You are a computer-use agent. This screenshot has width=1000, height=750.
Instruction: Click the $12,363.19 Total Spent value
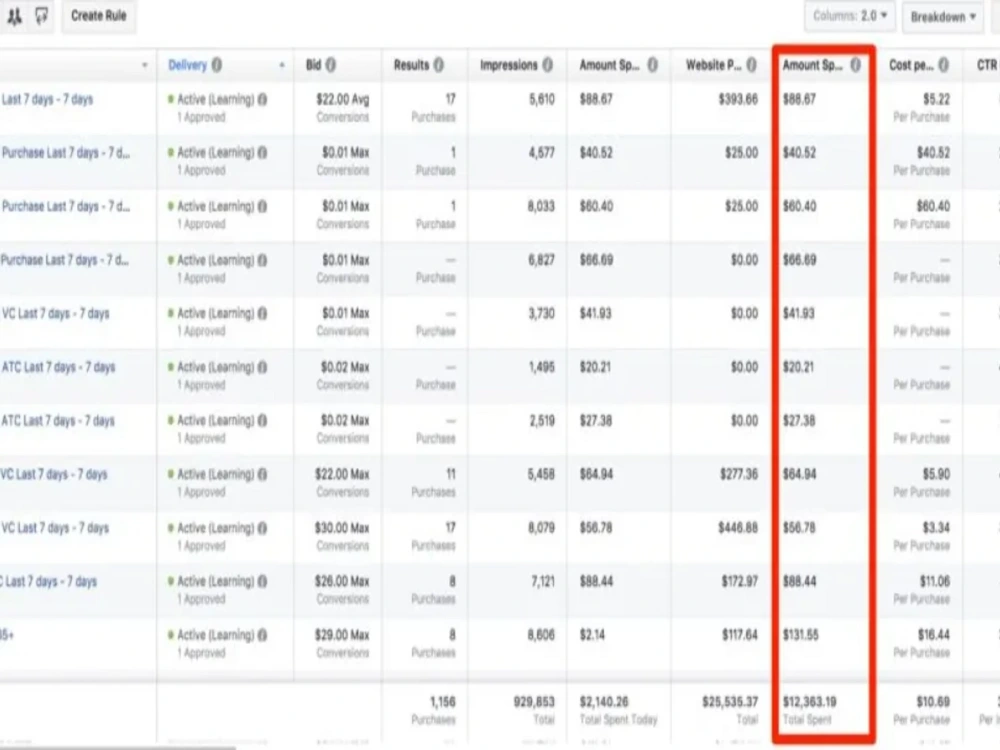tap(810, 702)
